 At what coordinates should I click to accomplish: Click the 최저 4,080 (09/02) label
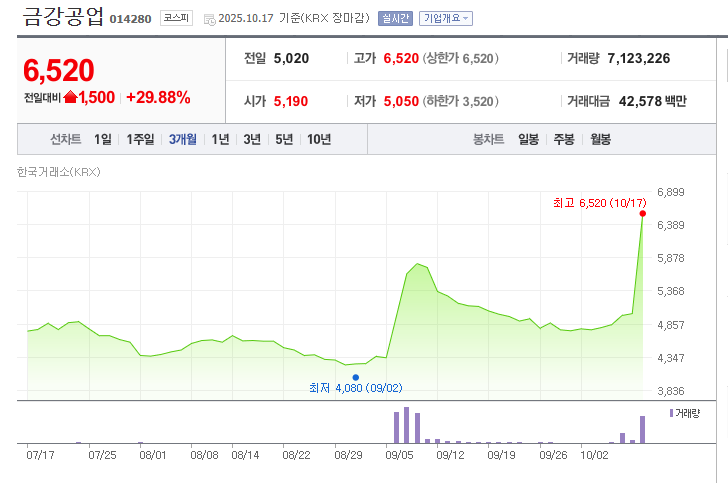(356, 388)
